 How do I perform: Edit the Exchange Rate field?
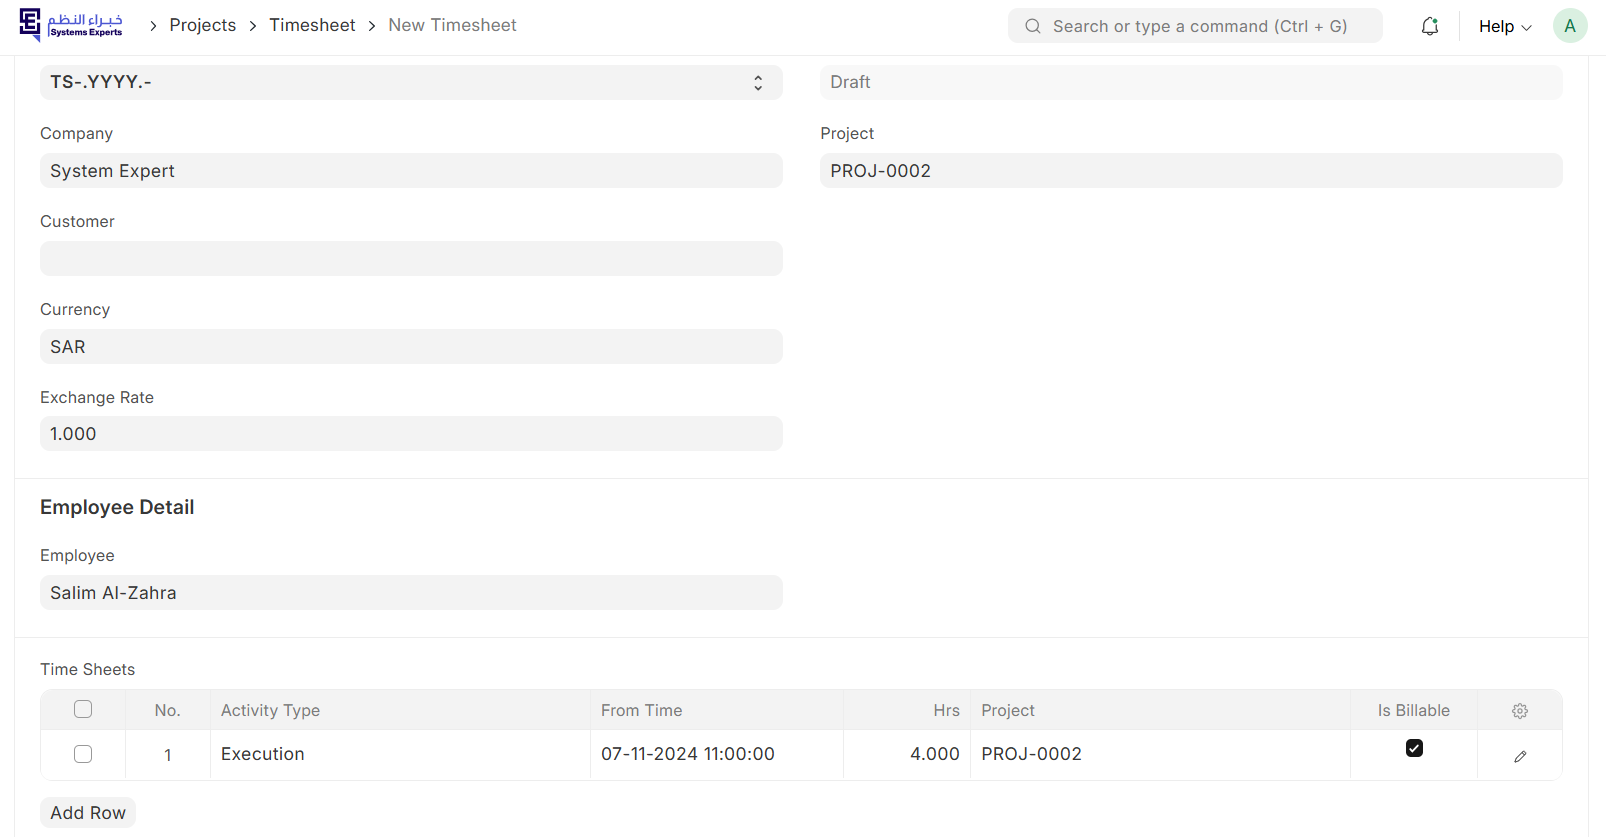410,434
